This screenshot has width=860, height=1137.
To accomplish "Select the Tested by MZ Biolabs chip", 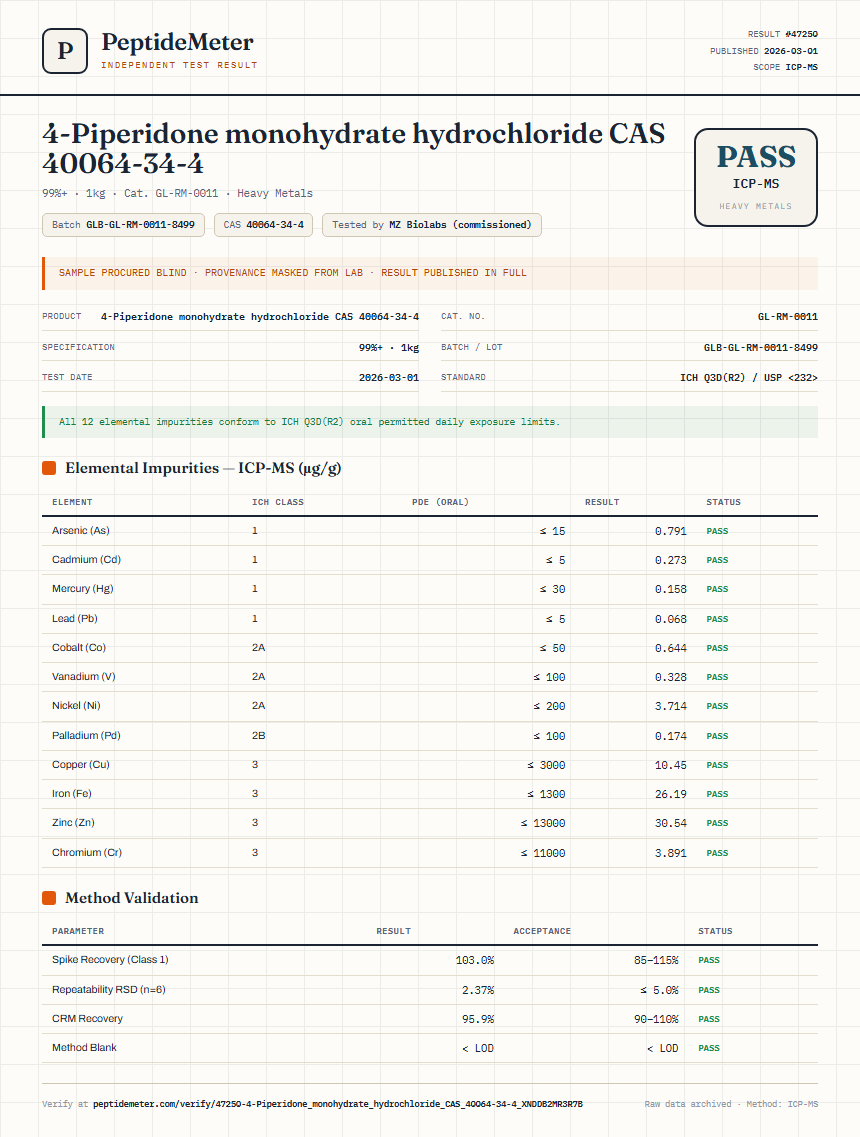I will pyautogui.click(x=431, y=225).
